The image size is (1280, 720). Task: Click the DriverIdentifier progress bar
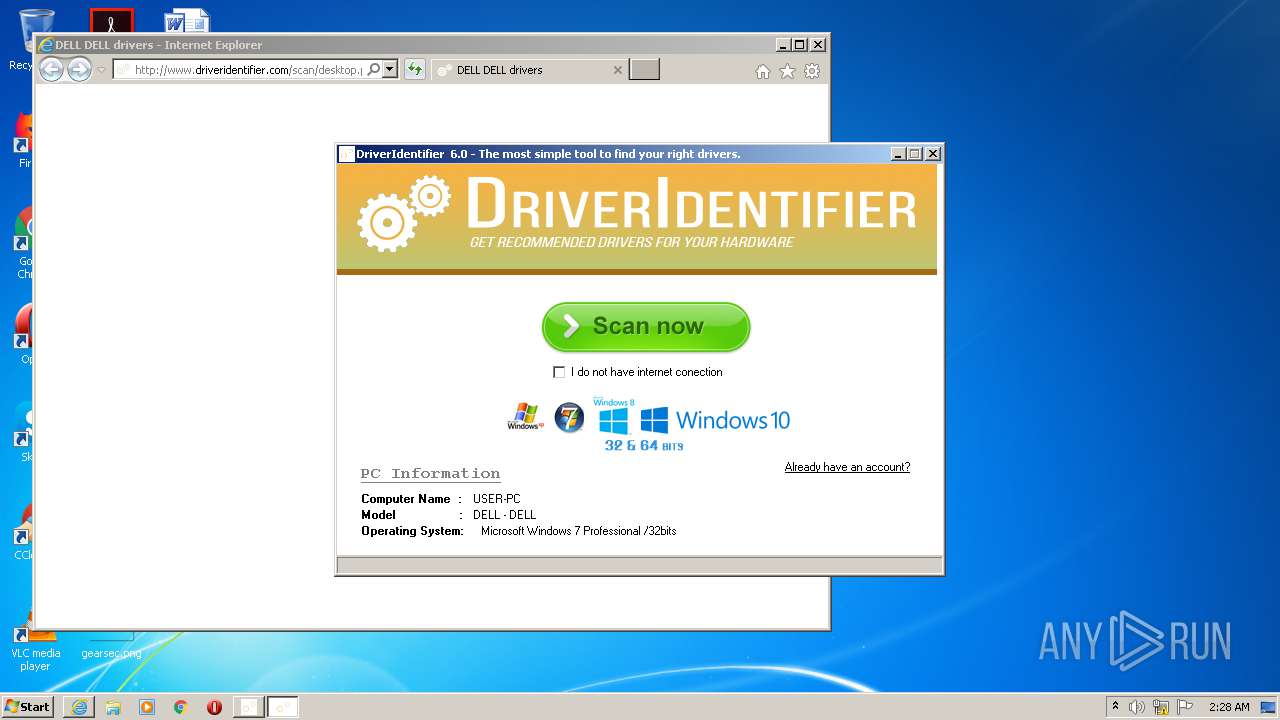point(640,565)
